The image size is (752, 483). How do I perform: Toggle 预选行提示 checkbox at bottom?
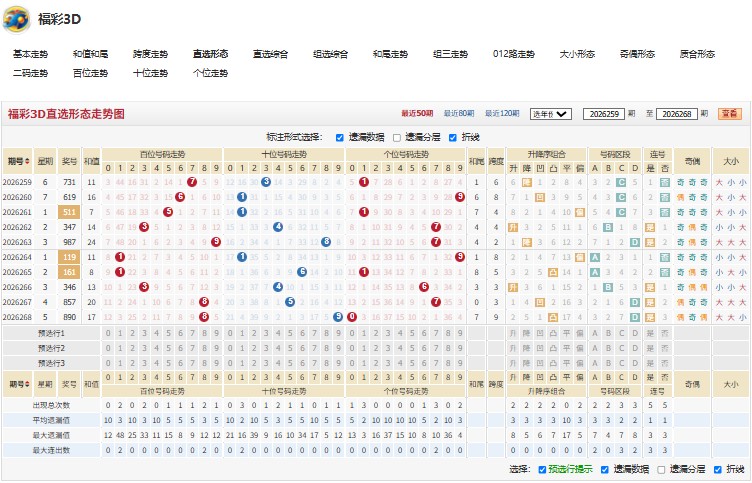coord(542,470)
